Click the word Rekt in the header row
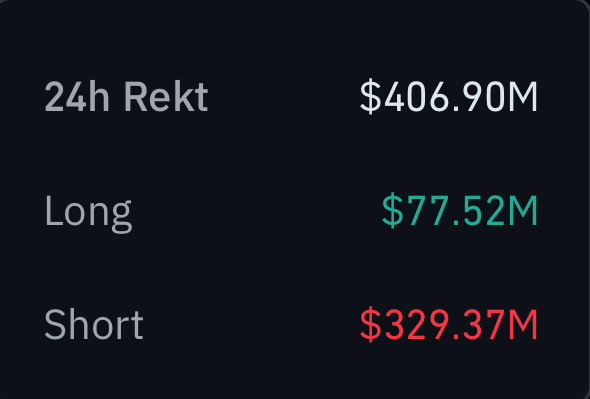590x399 pixels. (x=166, y=96)
